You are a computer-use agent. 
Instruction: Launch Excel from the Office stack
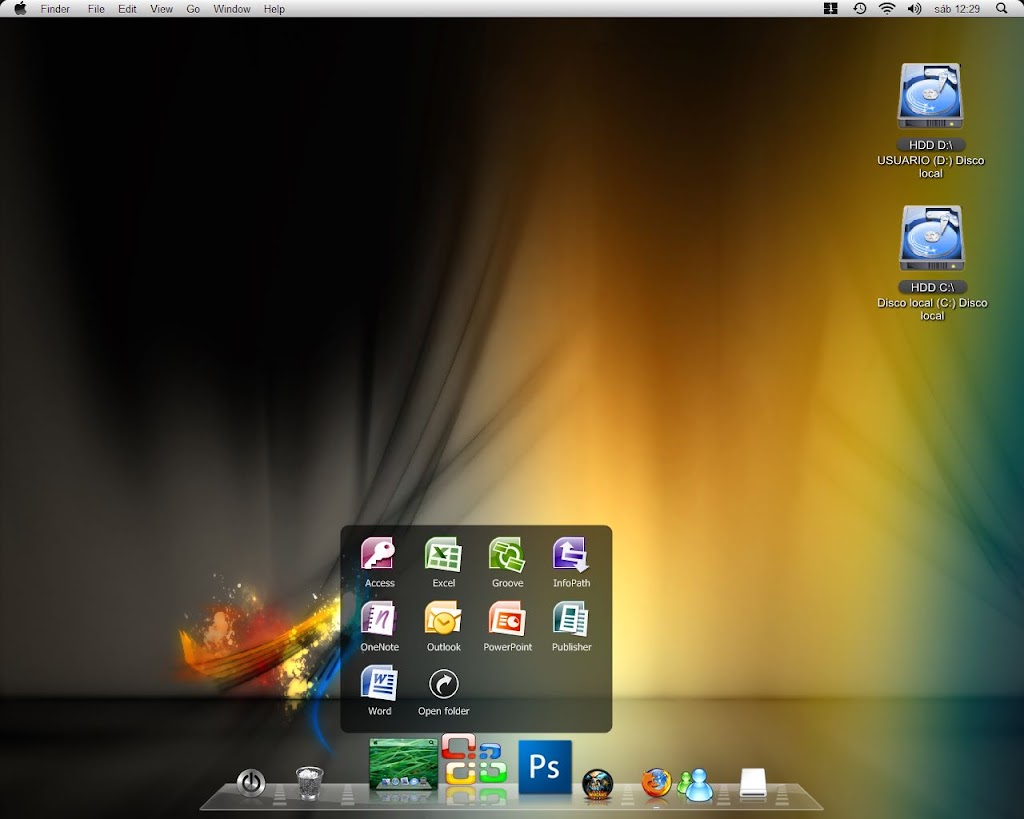pos(443,554)
